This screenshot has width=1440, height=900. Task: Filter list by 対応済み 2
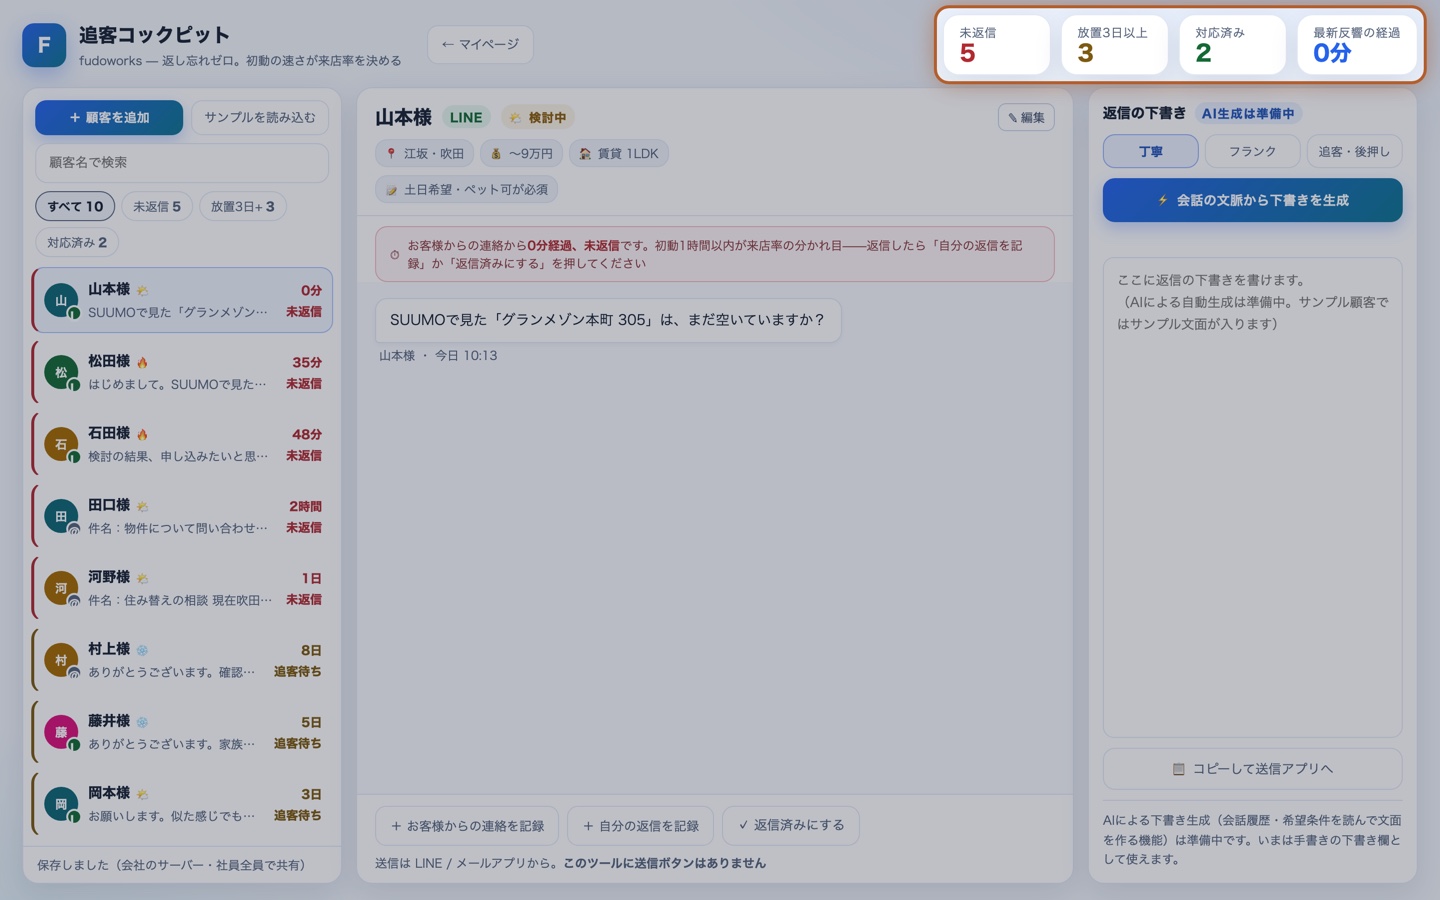[77, 242]
